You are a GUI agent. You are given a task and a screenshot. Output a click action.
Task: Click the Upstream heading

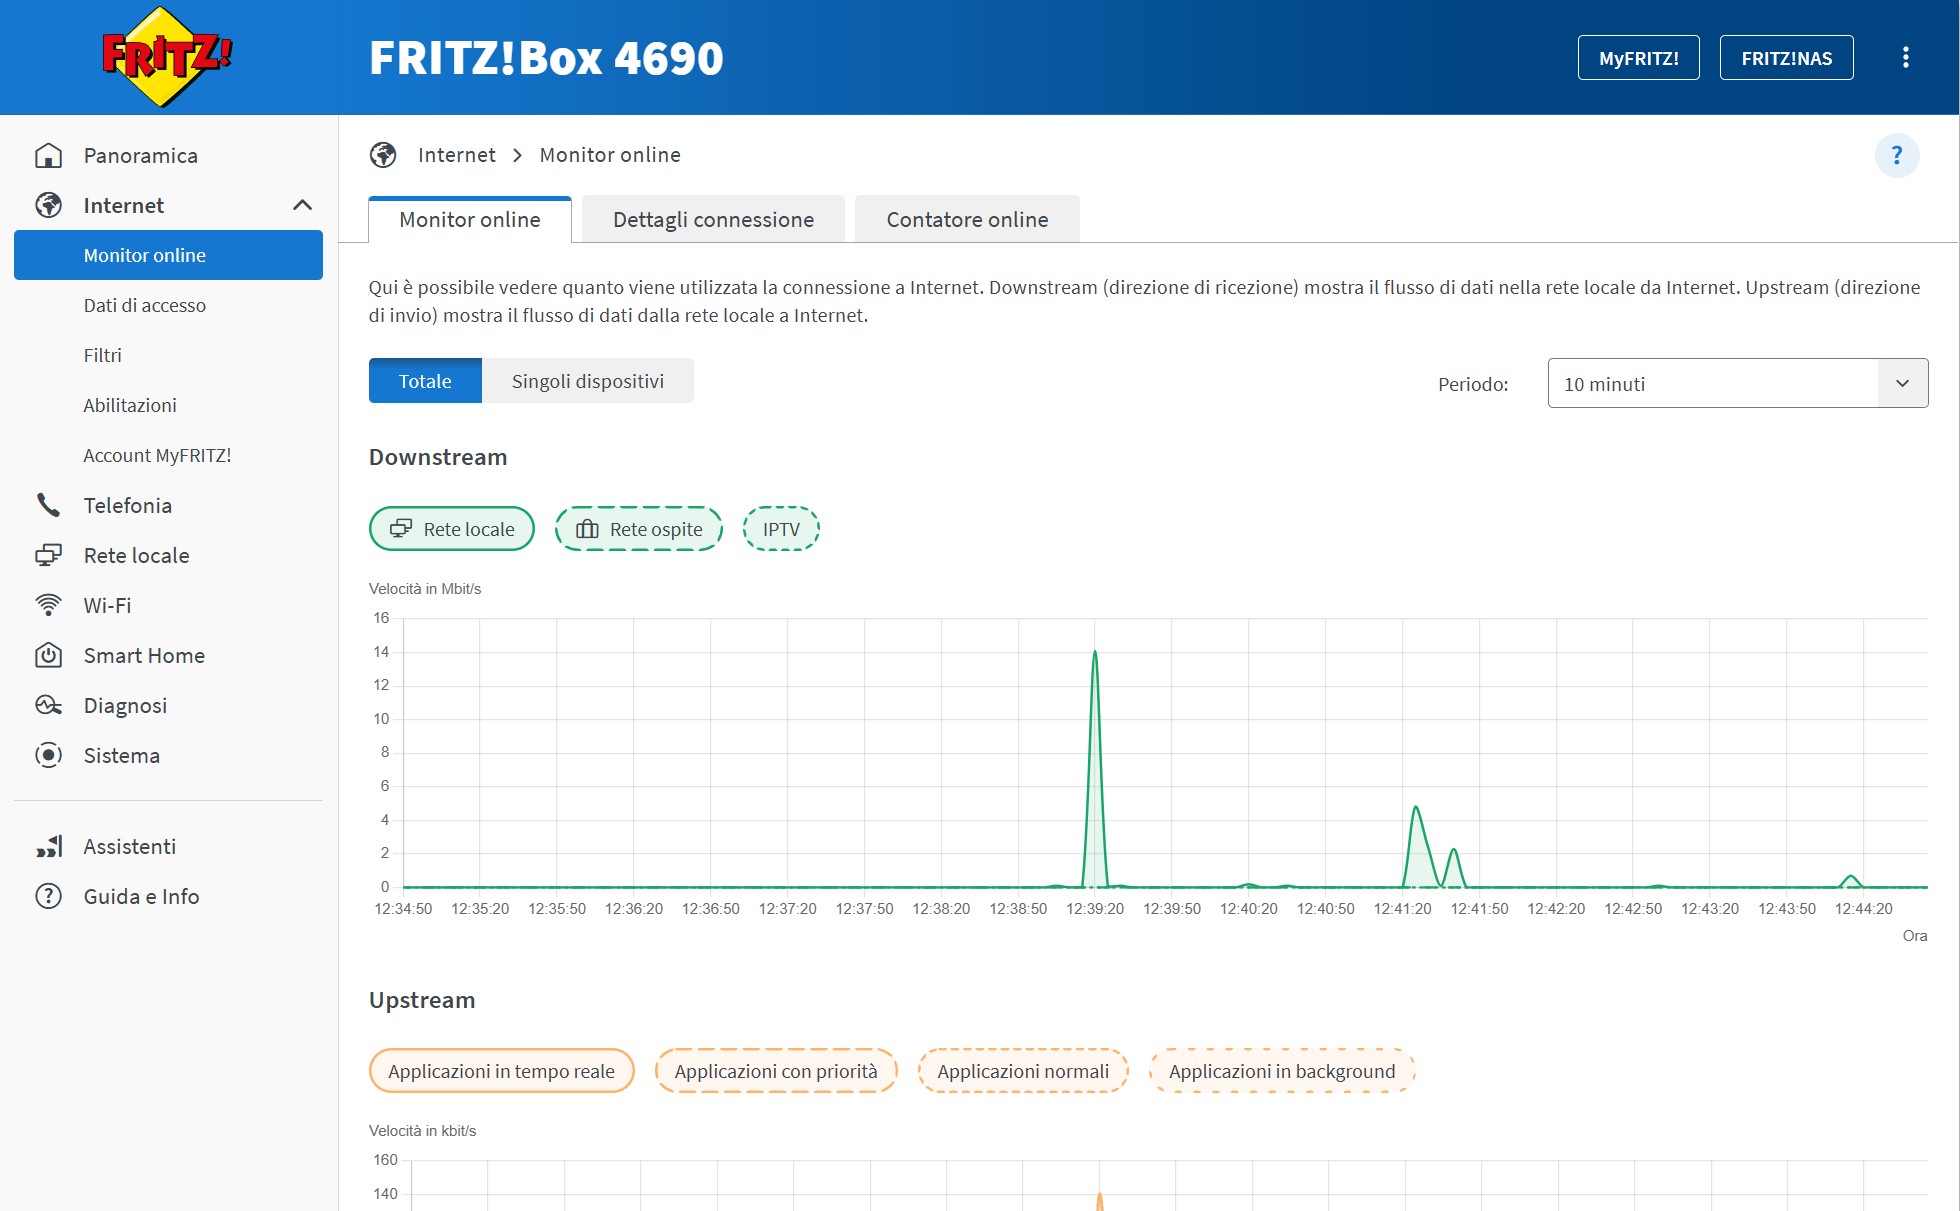[x=422, y=1000]
